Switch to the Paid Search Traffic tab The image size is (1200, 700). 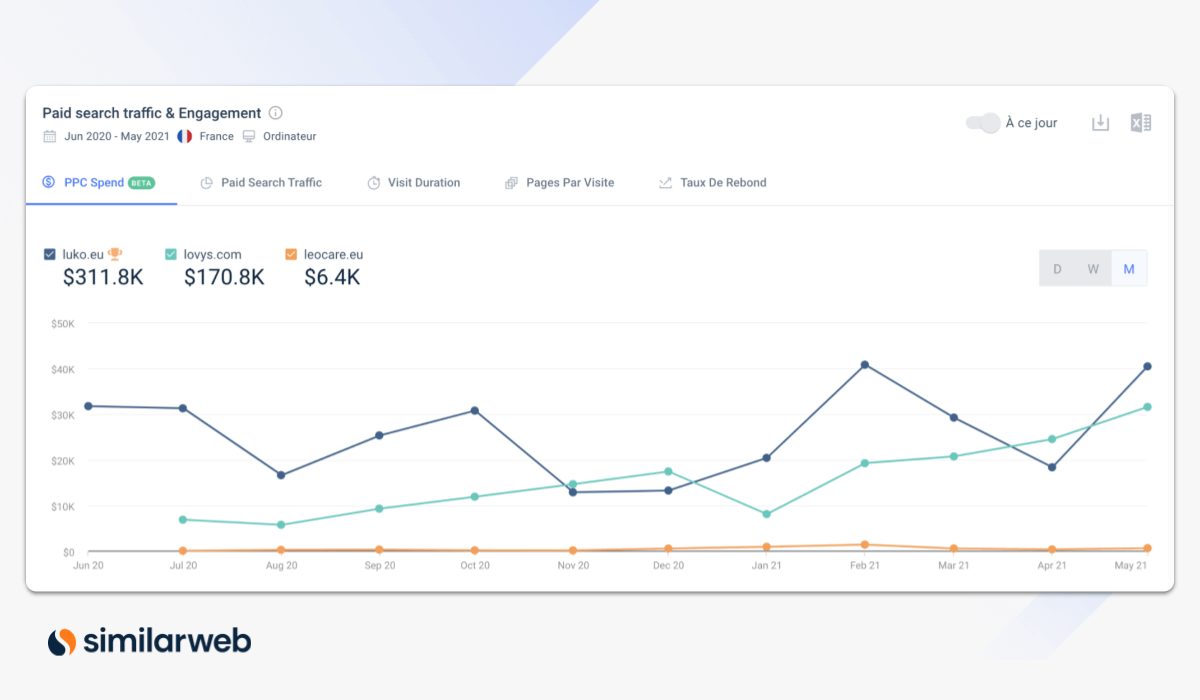(270, 182)
